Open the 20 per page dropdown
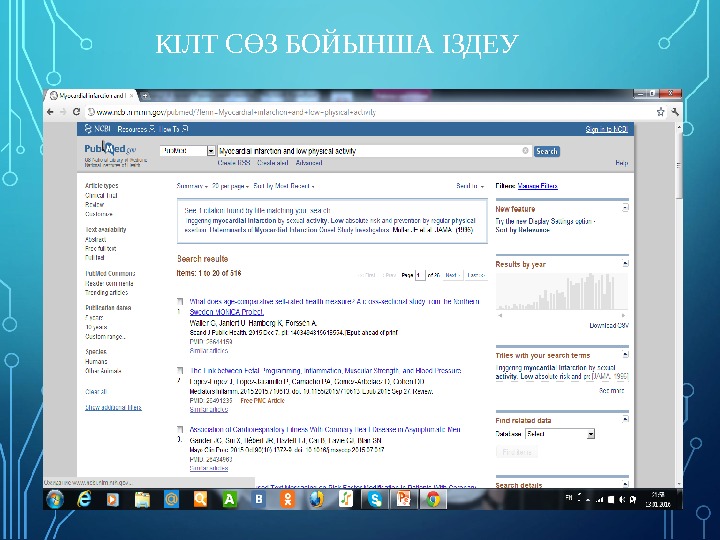Viewport: 720px width, 540px height. (231, 186)
